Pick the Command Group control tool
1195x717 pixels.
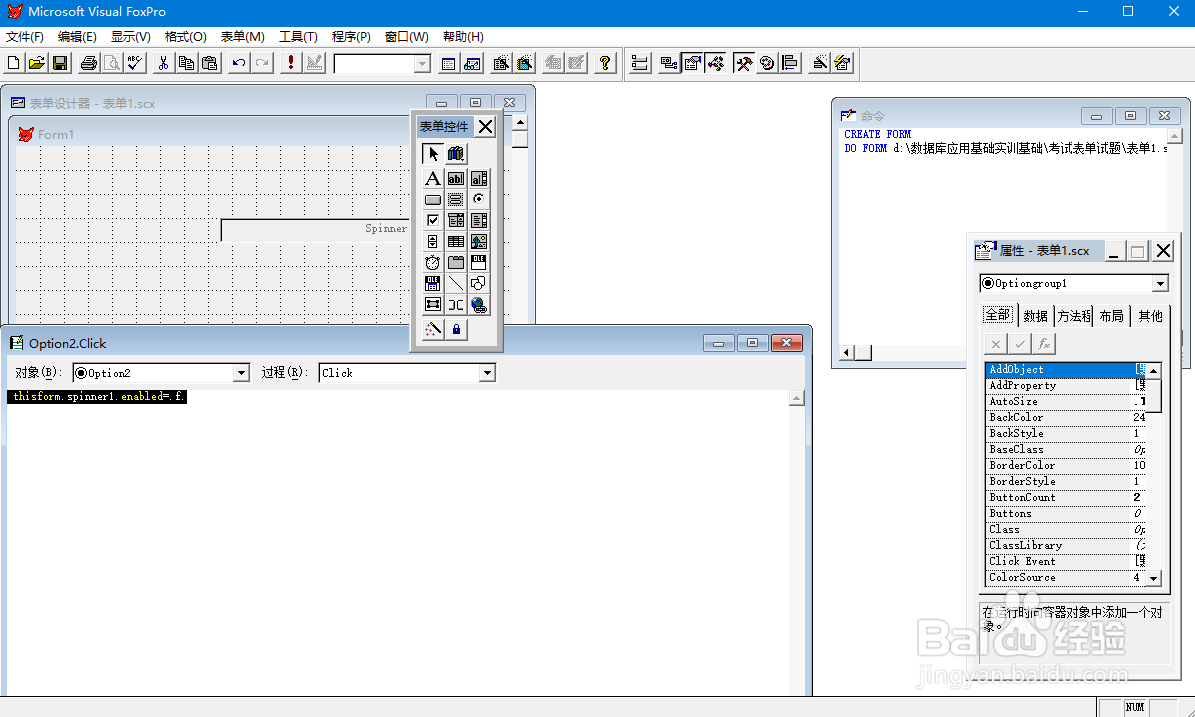[456, 200]
